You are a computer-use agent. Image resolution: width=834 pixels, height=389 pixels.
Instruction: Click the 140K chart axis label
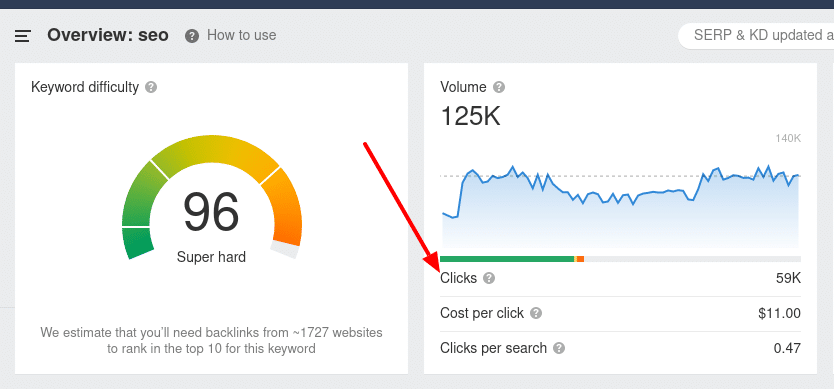pyautogui.click(x=788, y=139)
